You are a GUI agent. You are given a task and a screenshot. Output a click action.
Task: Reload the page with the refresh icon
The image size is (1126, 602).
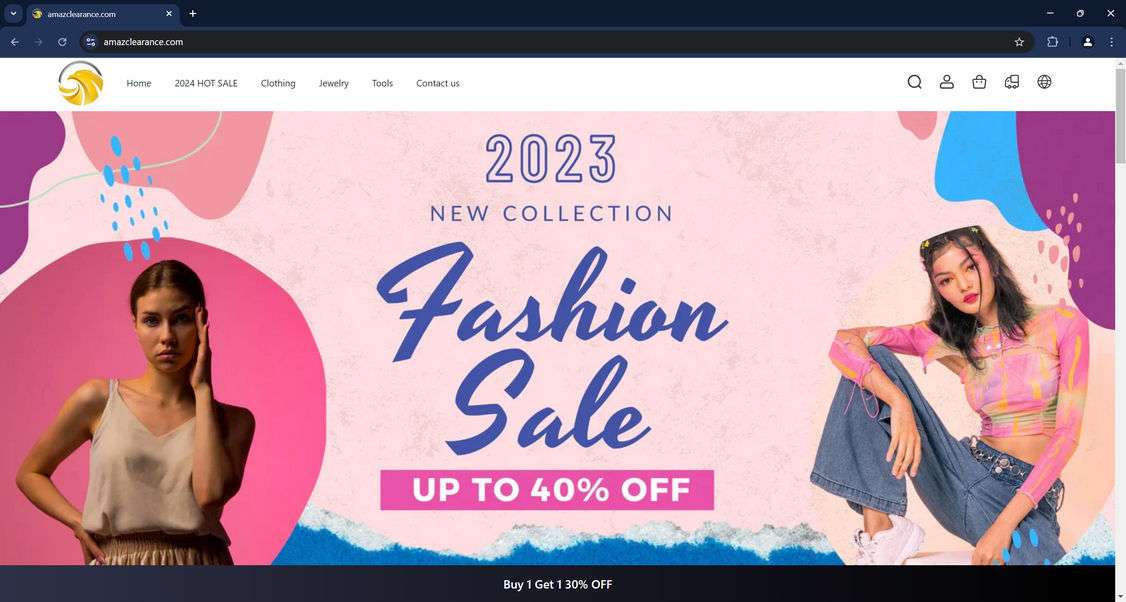pos(62,42)
